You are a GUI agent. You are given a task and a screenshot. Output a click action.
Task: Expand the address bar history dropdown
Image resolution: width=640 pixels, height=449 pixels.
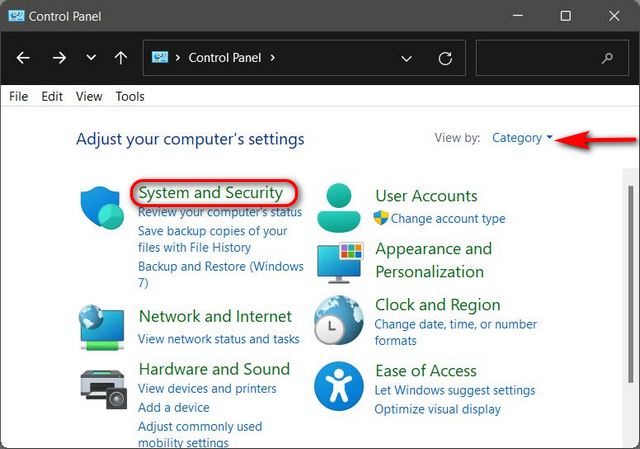pyautogui.click(x=406, y=58)
